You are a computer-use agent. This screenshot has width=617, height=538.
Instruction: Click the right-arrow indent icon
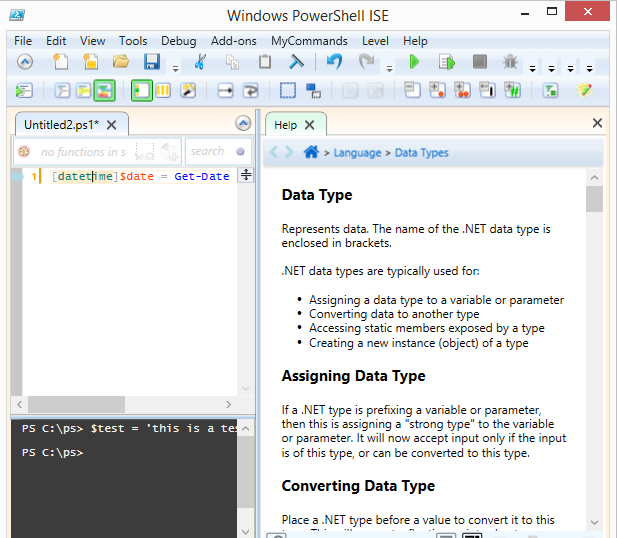225,91
